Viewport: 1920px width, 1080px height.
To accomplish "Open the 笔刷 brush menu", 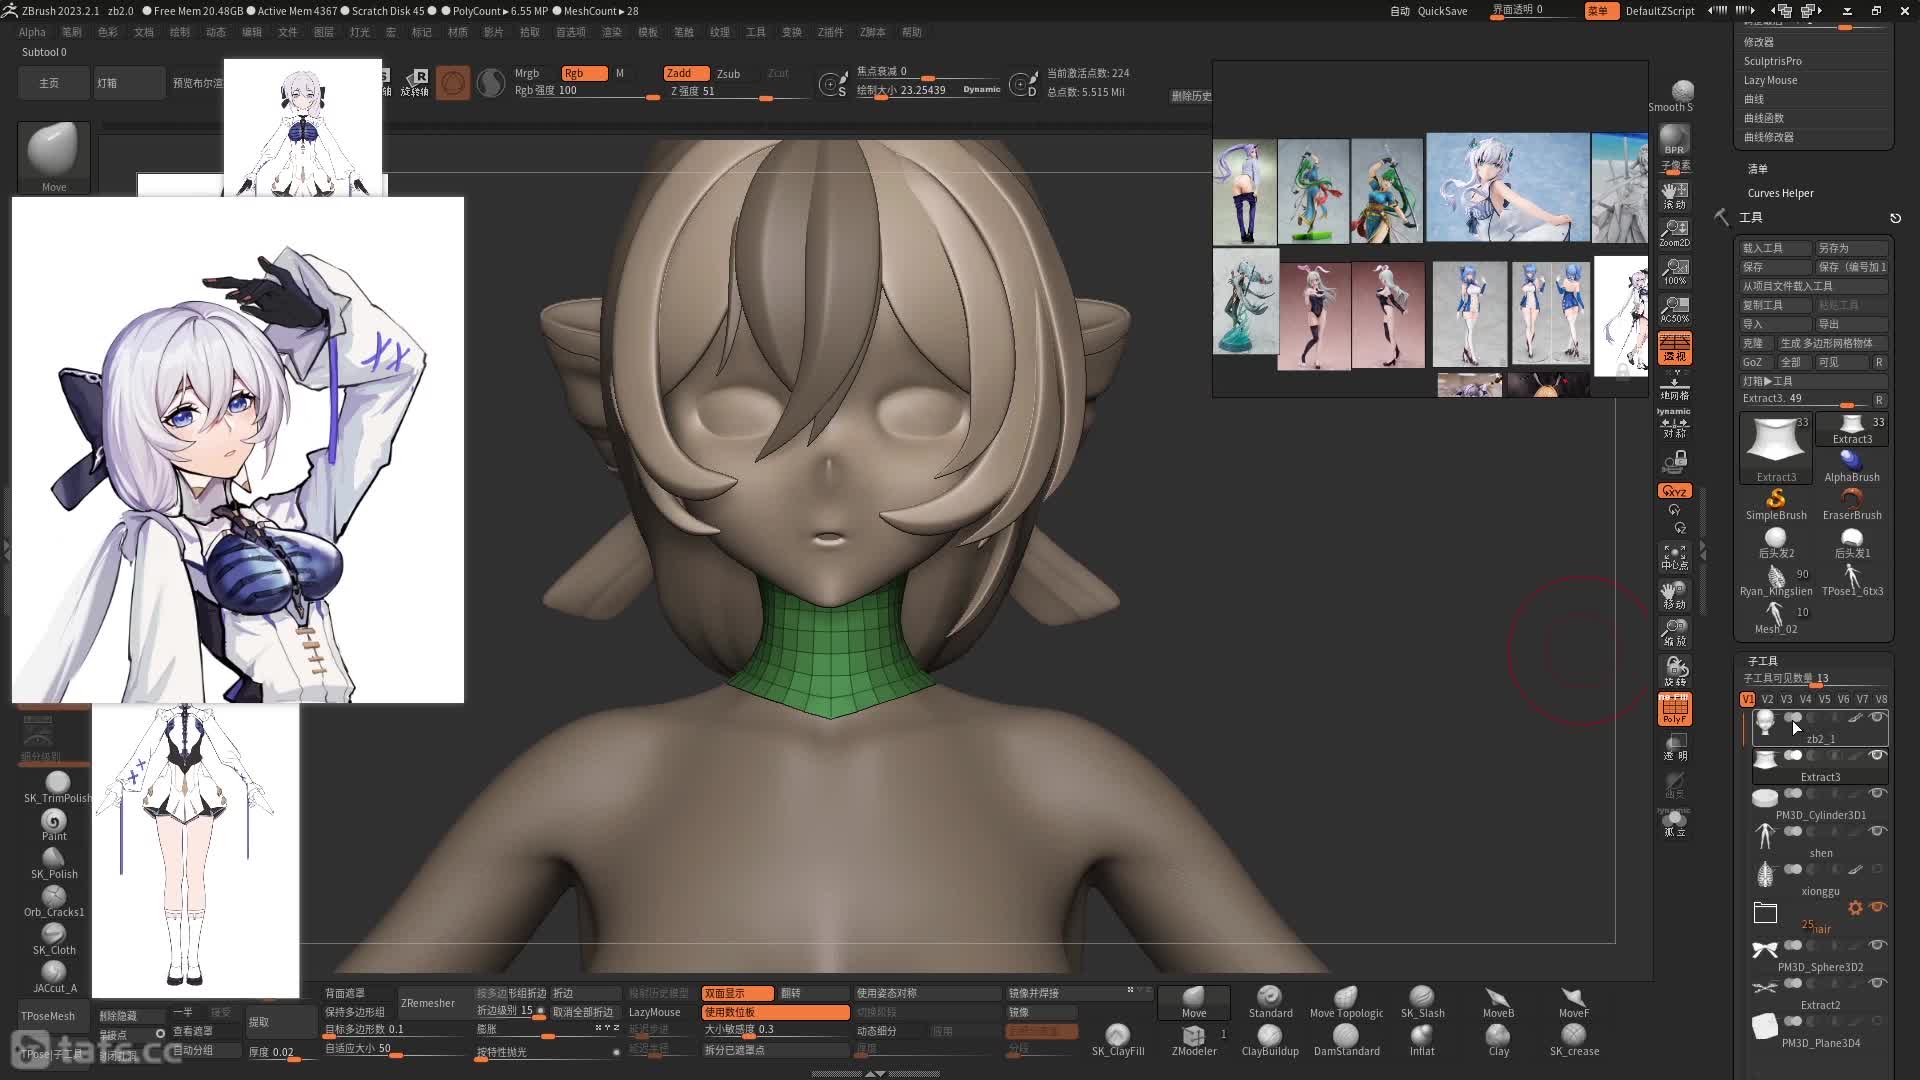I will [x=72, y=32].
